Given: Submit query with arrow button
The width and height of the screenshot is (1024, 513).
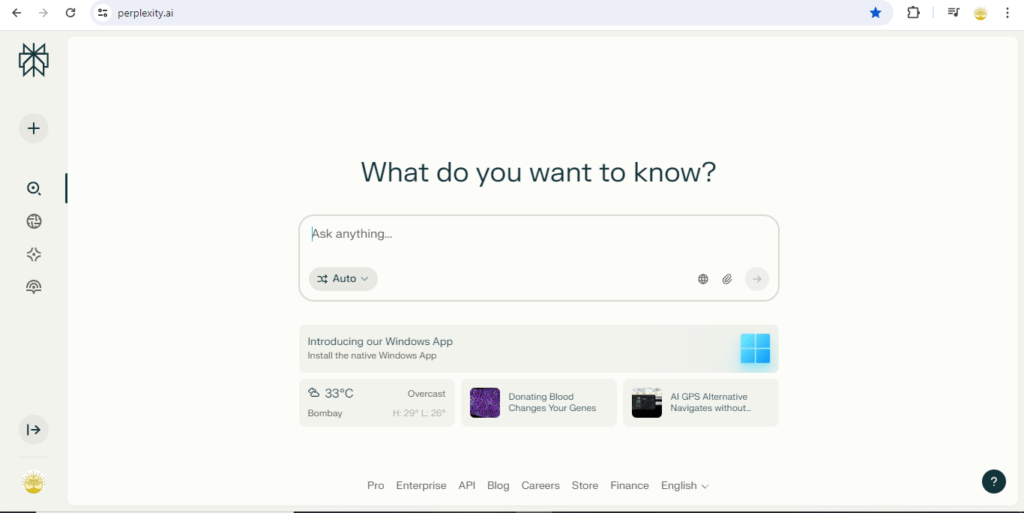Looking at the screenshot, I should 757,279.
